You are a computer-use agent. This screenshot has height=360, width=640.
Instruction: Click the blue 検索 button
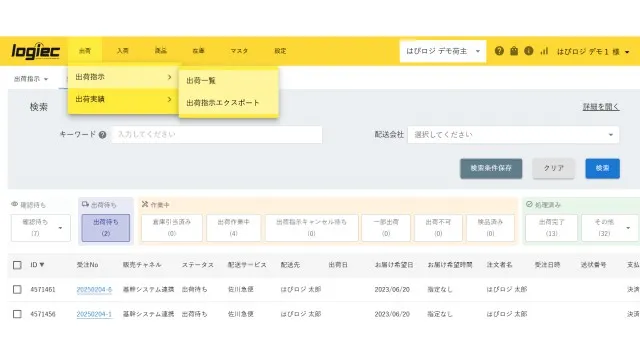pyautogui.click(x=602, y=168)
